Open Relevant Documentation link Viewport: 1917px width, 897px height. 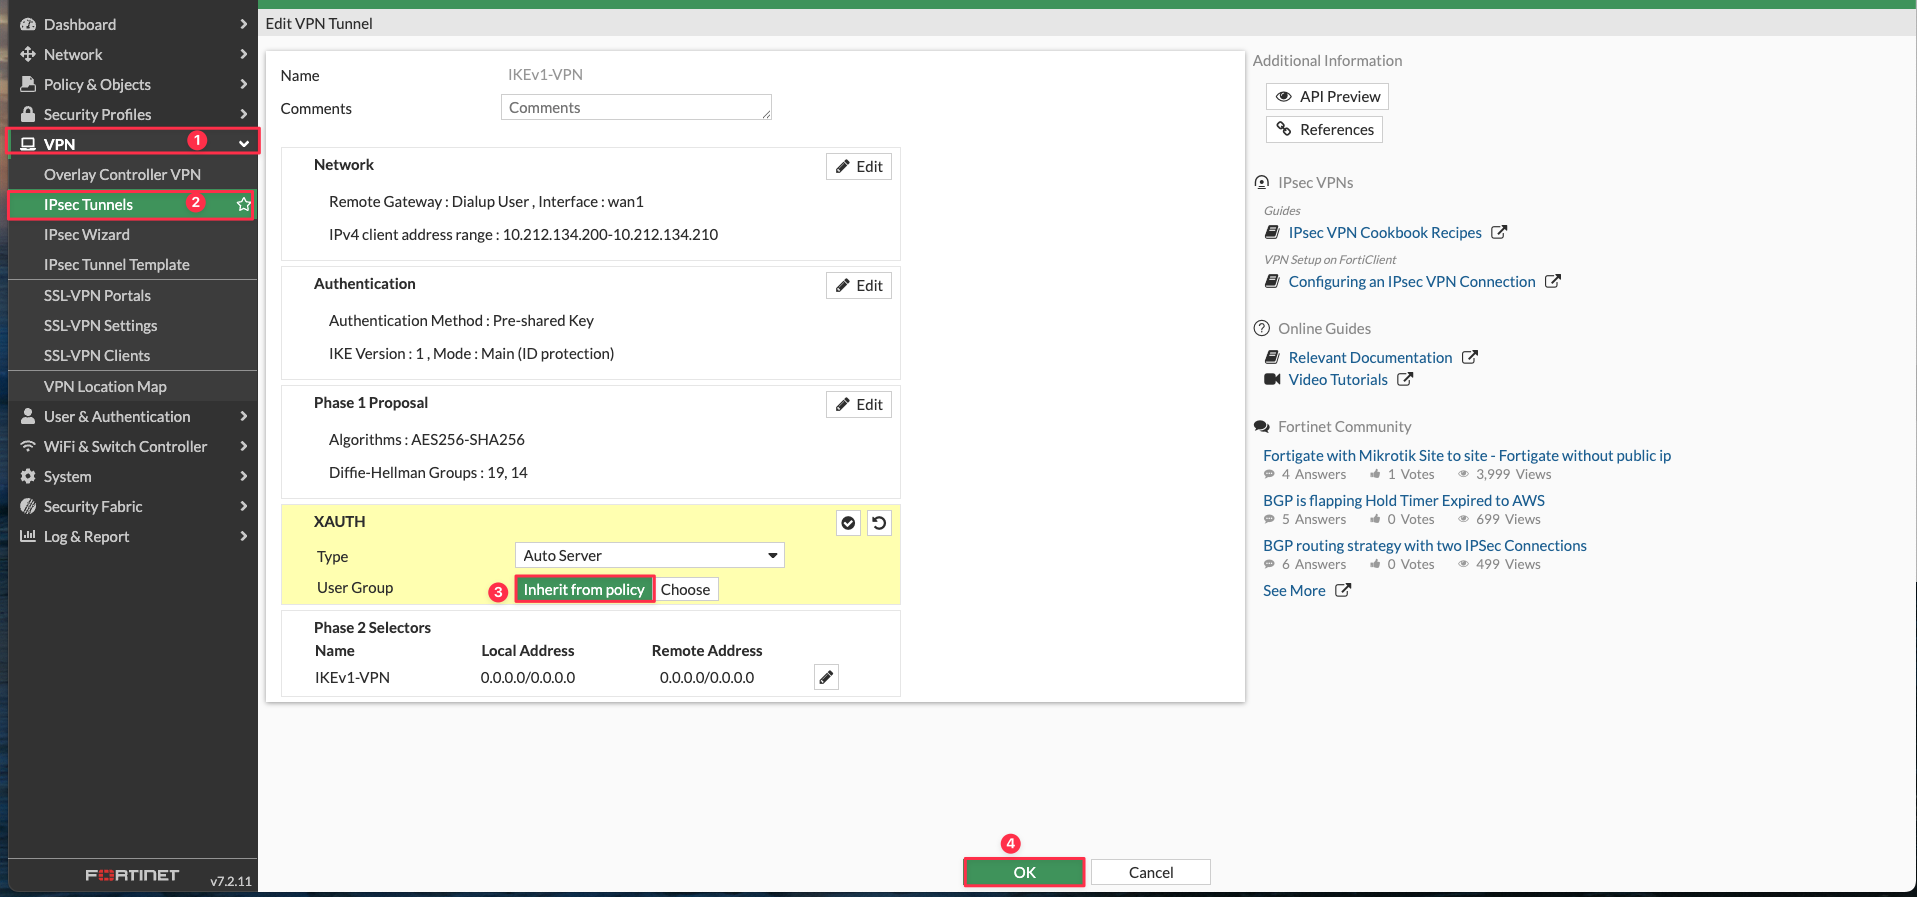(1370, 357)
